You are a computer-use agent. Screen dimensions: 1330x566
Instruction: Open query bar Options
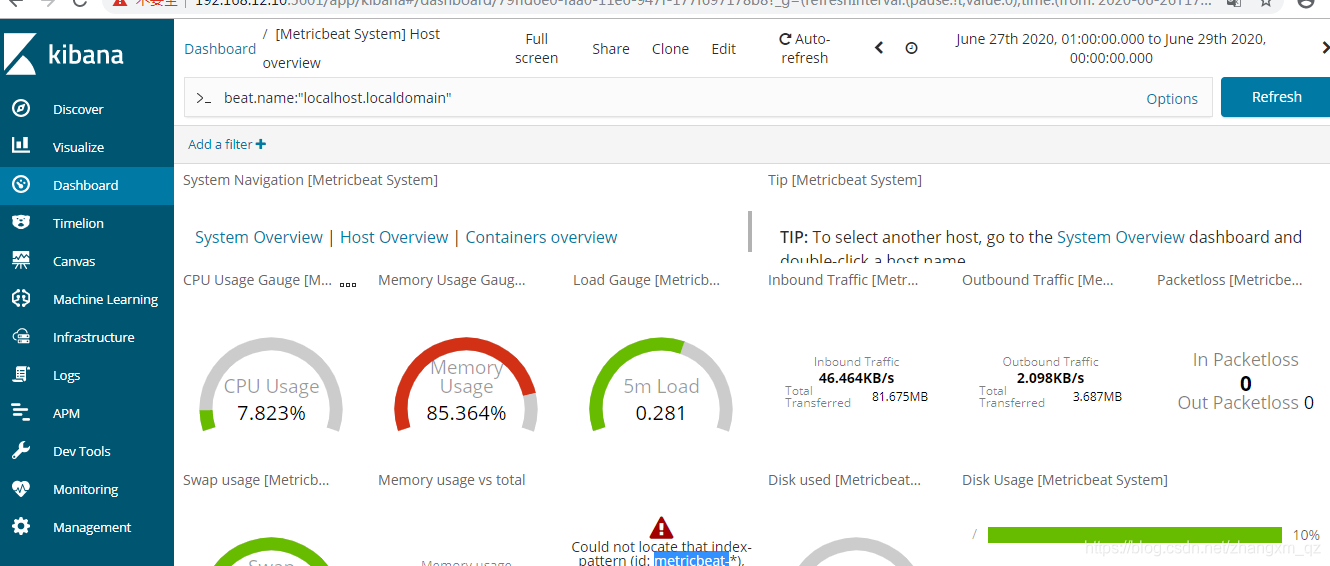(x=1172, y=99)
